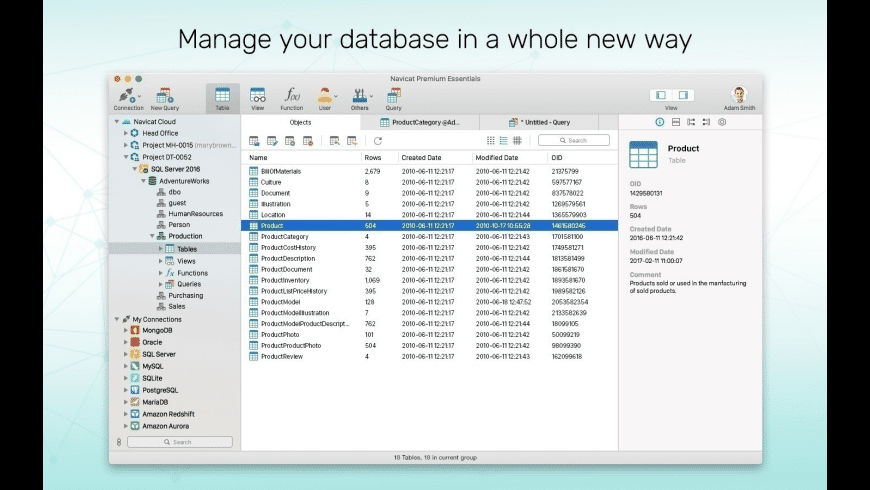Click the Function toolbar icon
This screenshot has height=490, width=870.
pos(291,96)
